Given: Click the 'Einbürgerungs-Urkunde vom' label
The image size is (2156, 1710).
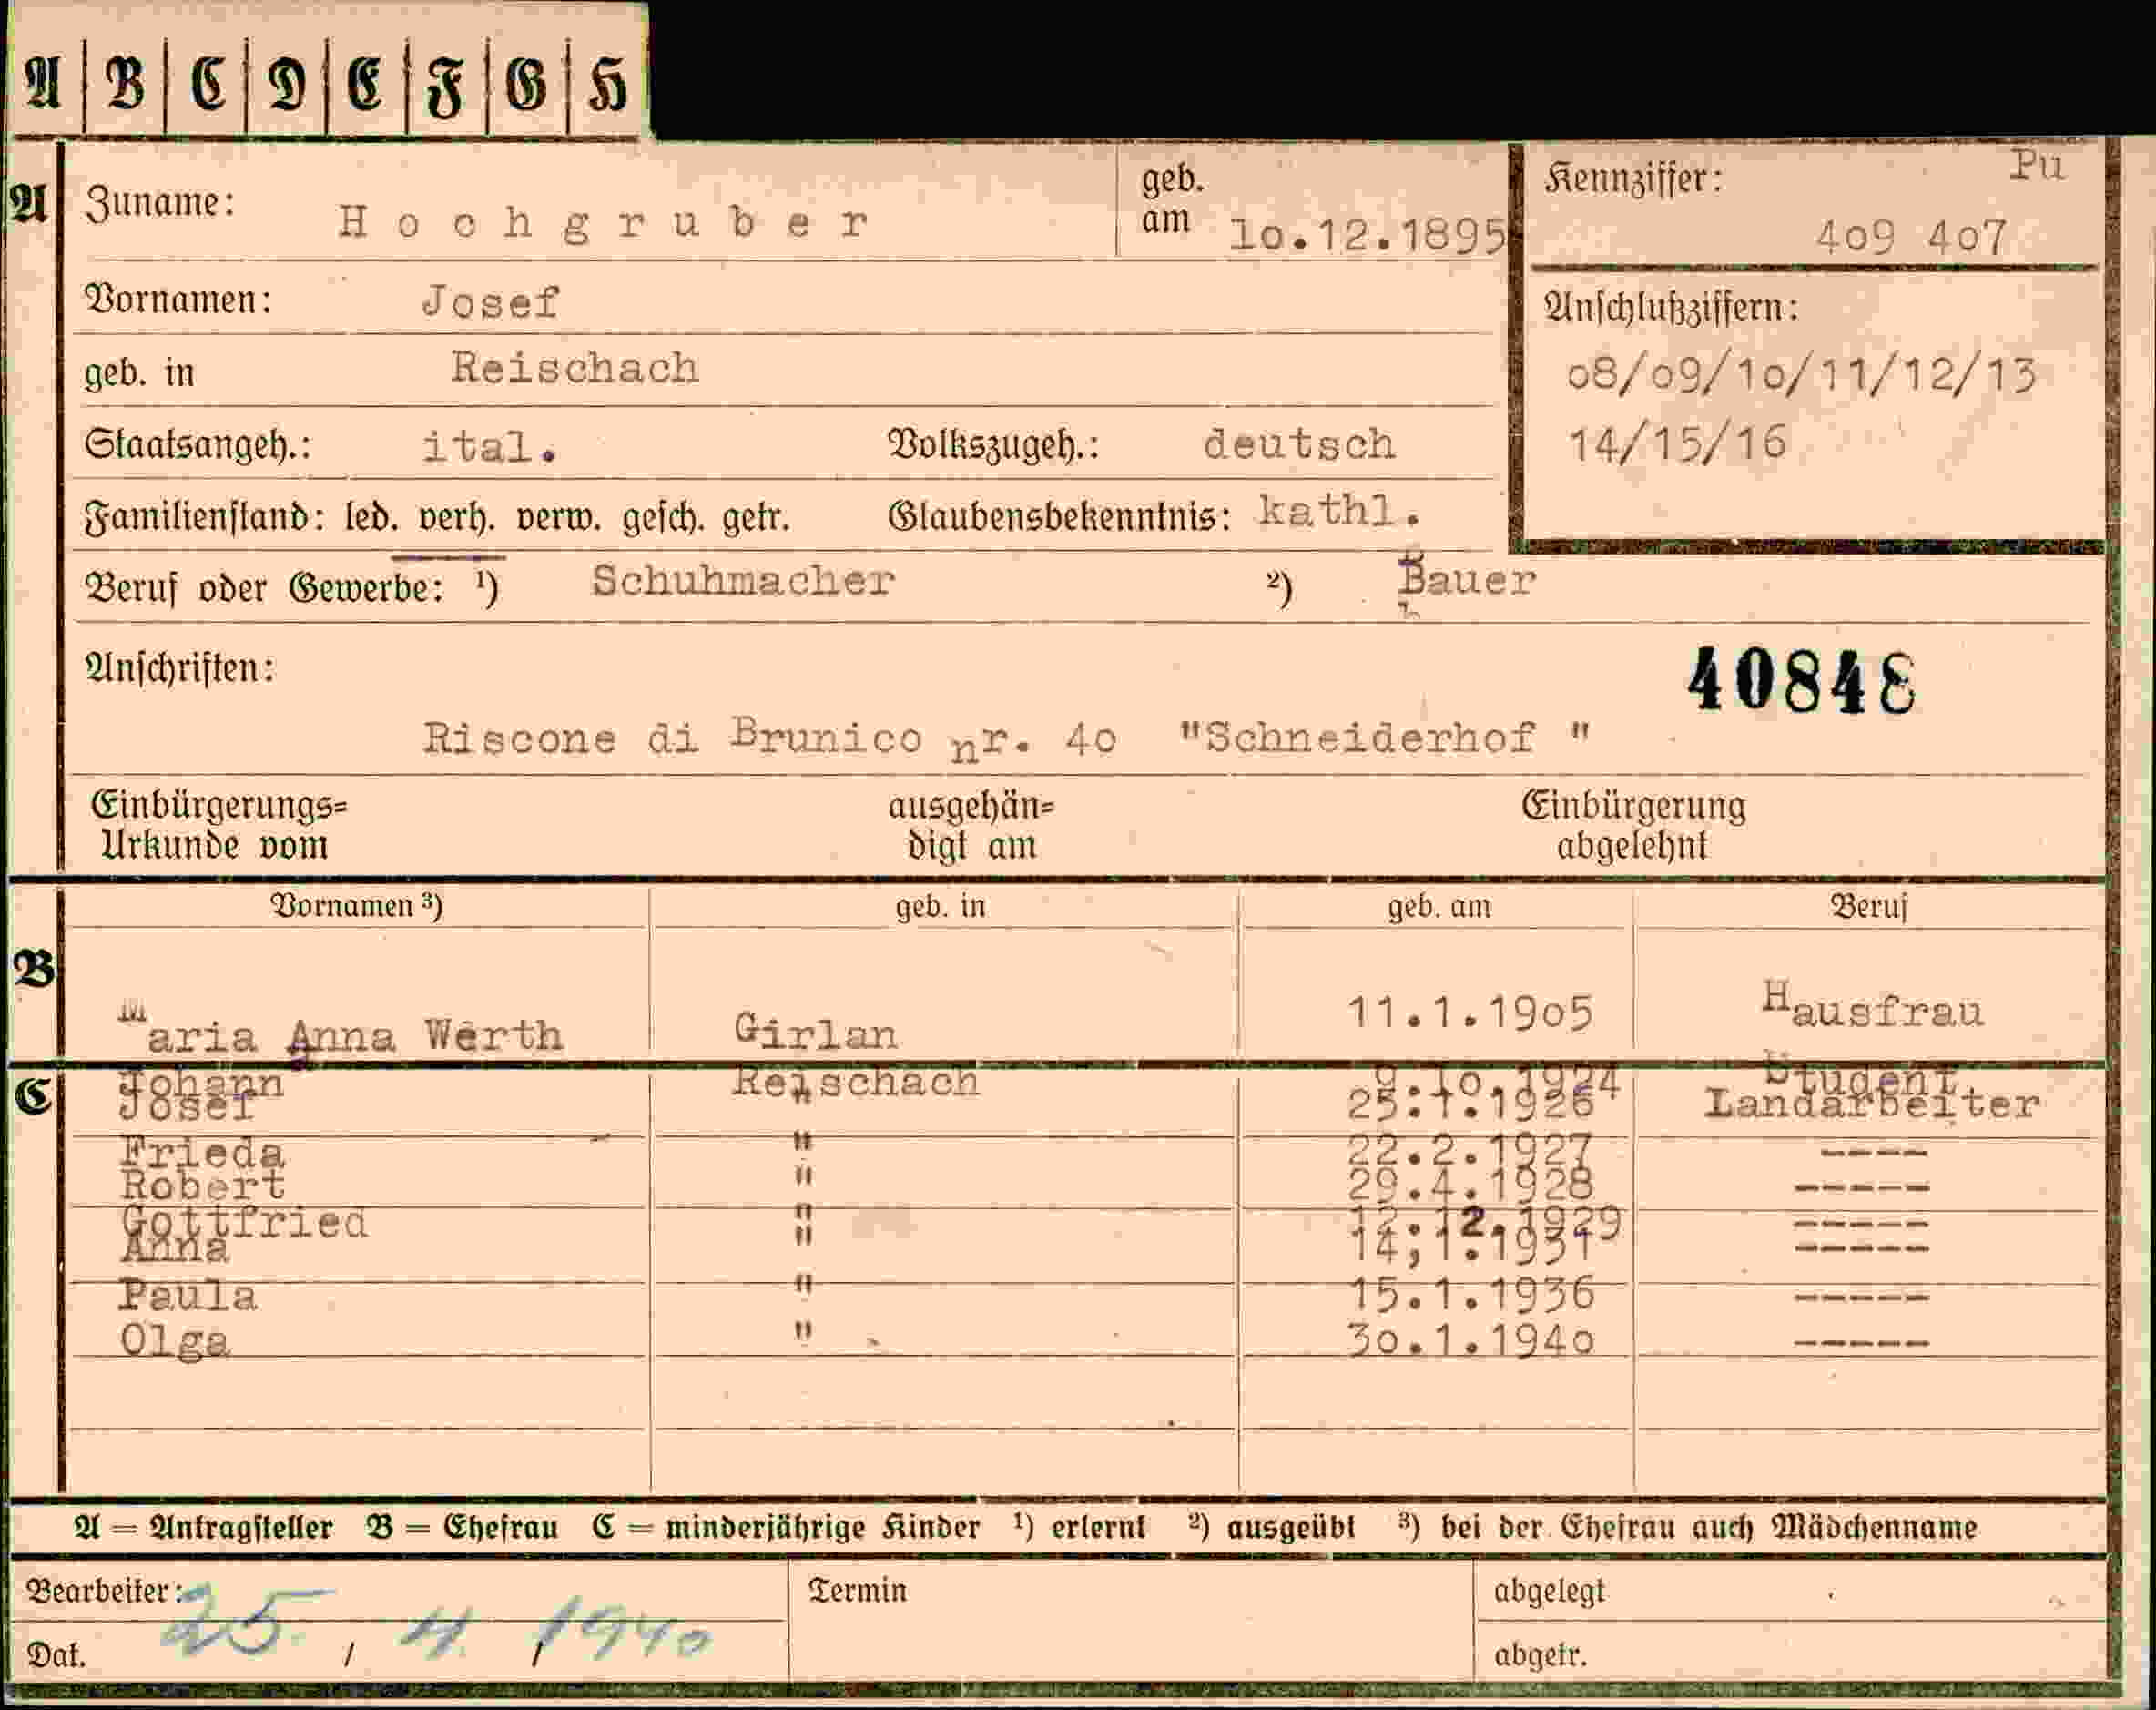Looking at the screenshot, I should [219, 825].
